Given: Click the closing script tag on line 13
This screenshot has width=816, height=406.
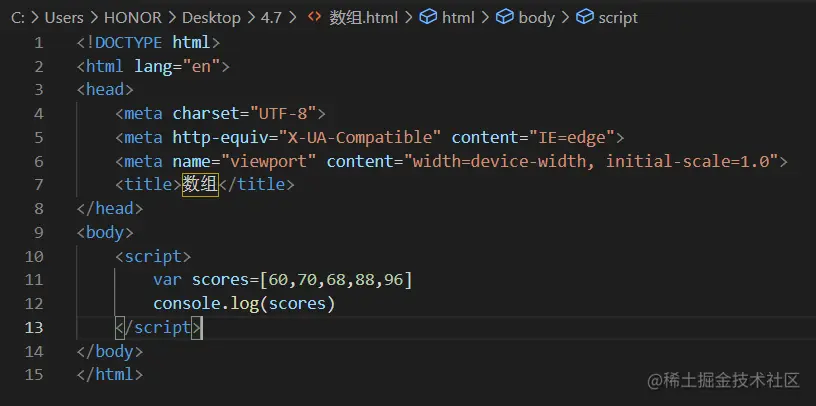Looking at the screenshot, I should coord(158,327).
